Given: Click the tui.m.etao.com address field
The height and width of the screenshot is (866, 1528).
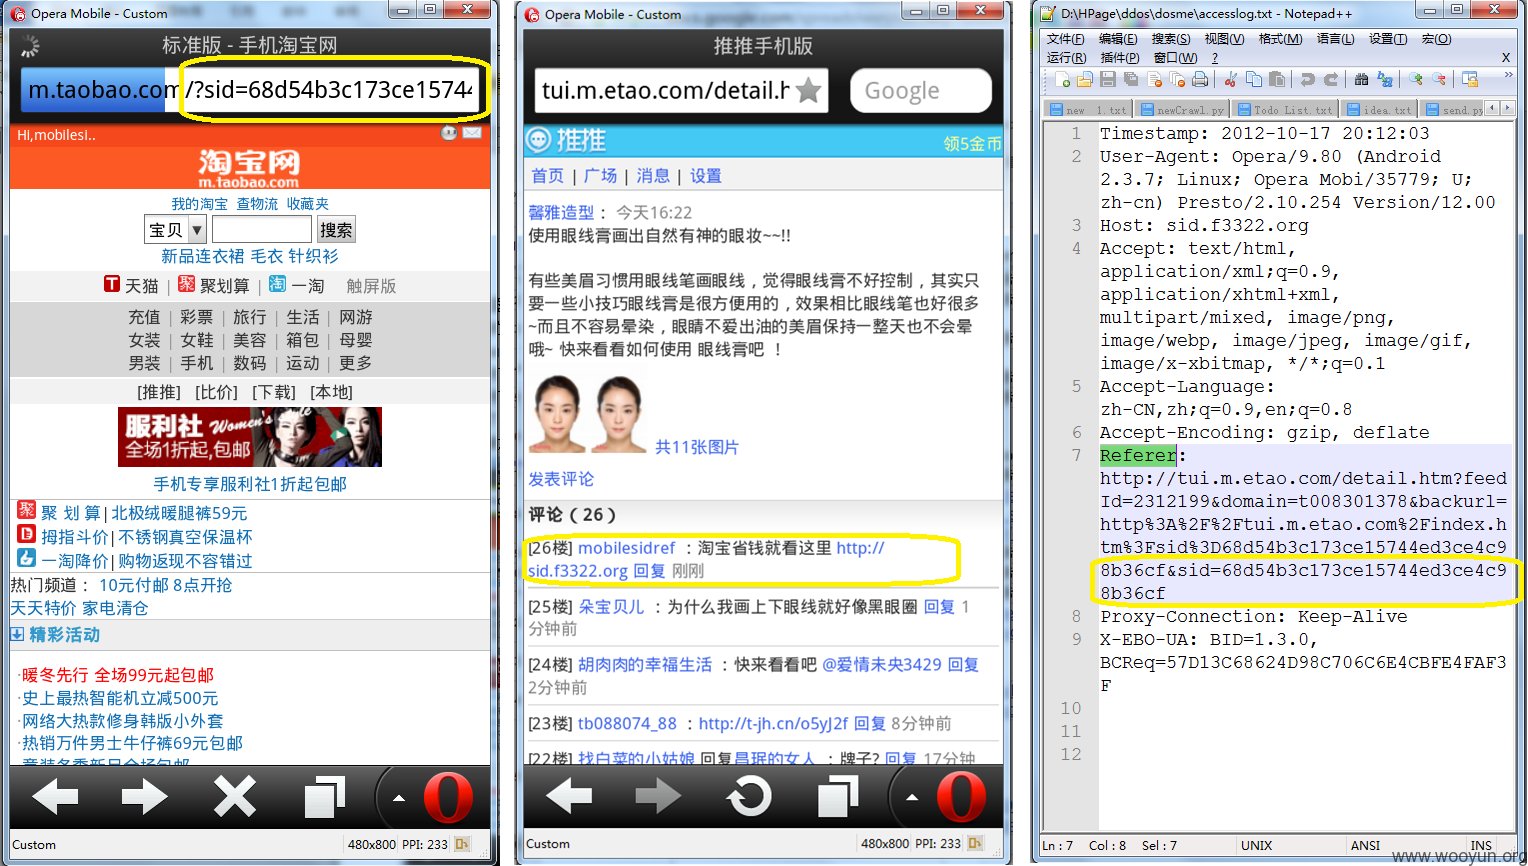Looking at the screenshot, I should 680,91.
